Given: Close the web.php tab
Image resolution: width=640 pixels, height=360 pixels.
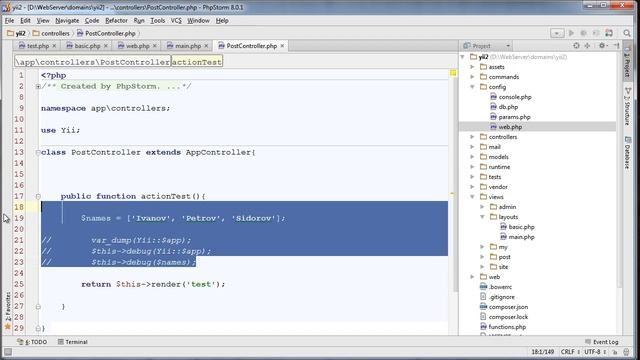Looking at the screenshot, I should [x=155, y=46].
